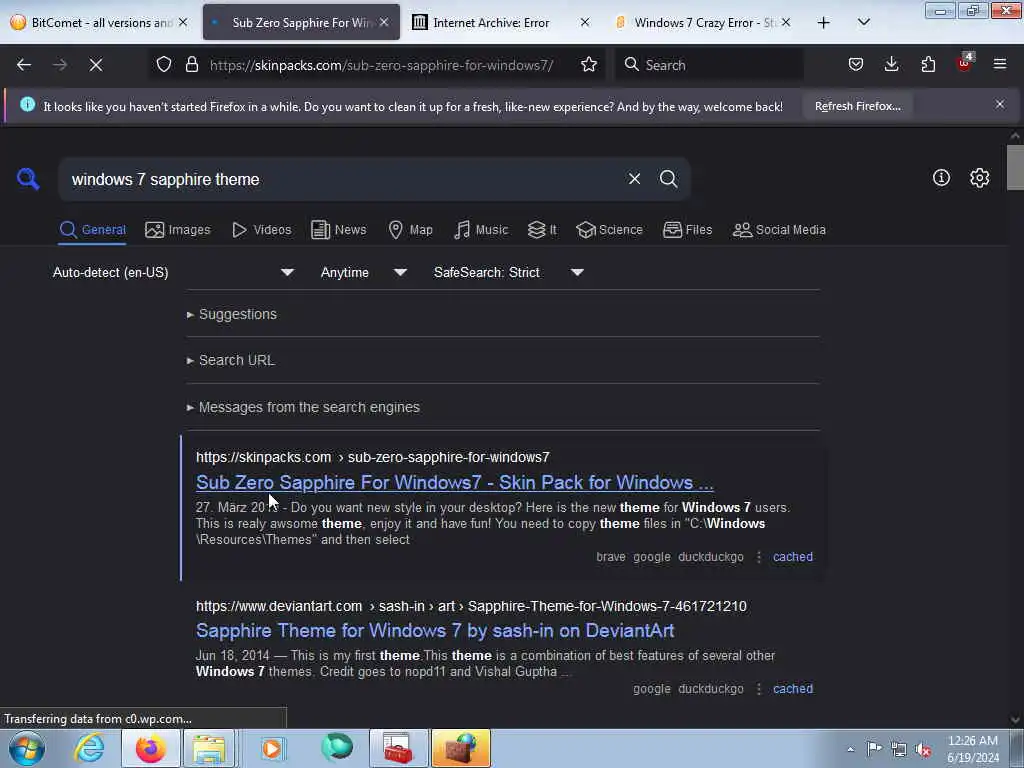Image resolution: width=1024 pixels, height=768 pixels.
Task: Open the red toolbox taskbar icon
Action: click(398, 748)
